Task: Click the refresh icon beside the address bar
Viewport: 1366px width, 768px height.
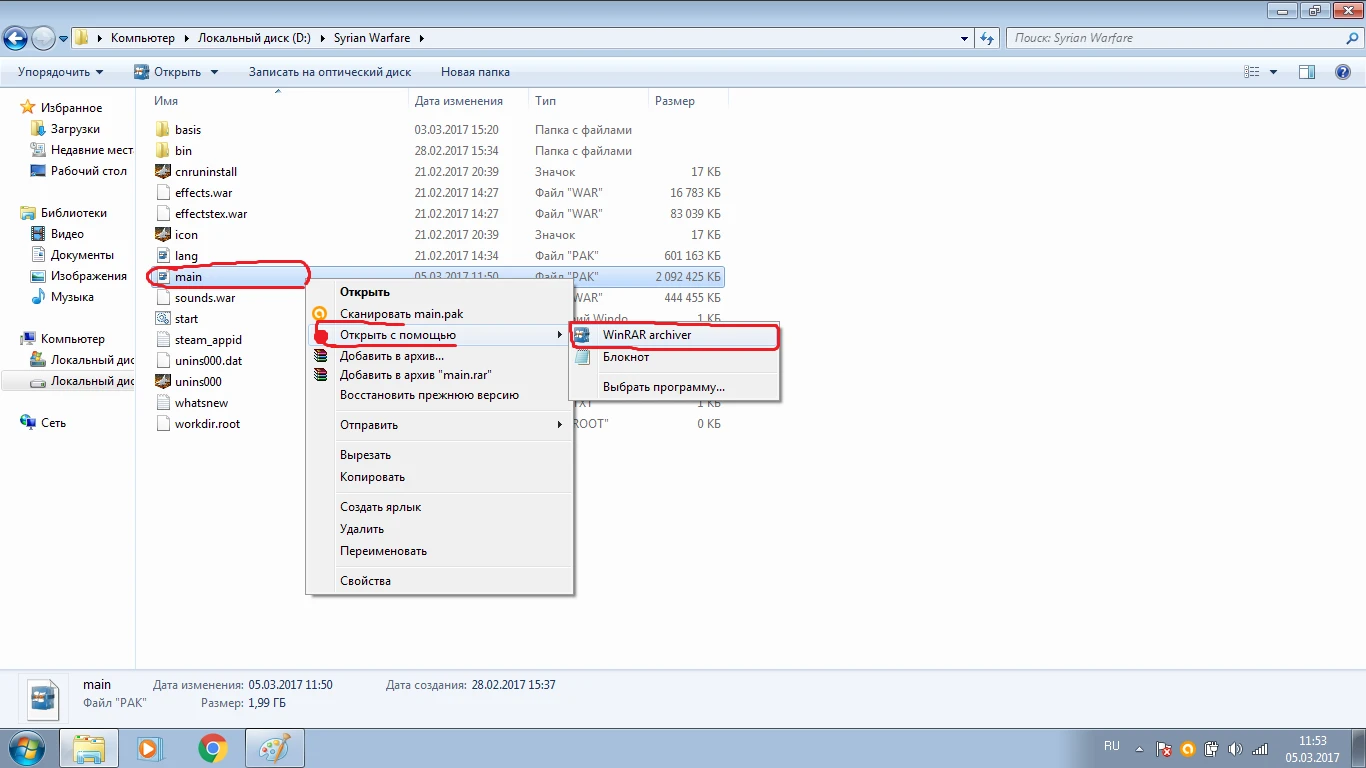Action: pos(987,38)
